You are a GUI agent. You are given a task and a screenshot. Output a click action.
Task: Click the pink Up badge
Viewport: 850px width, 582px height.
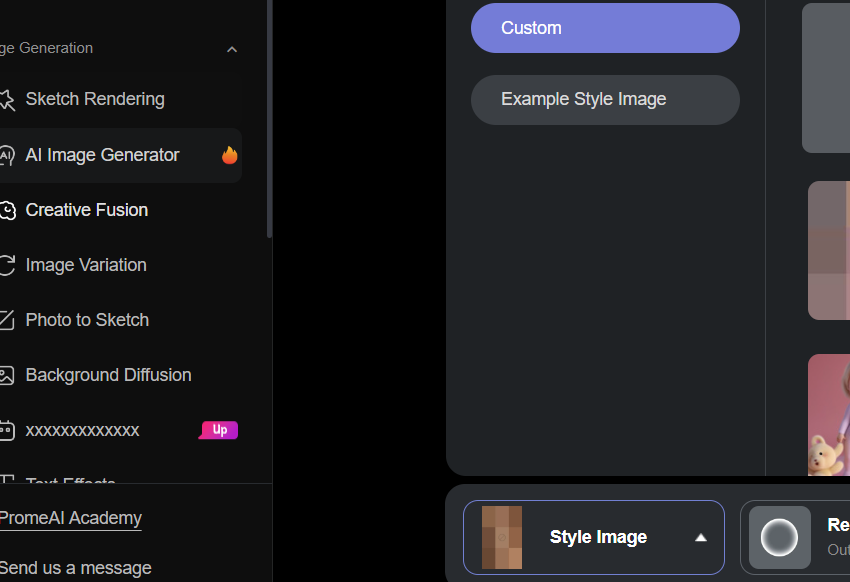(x=219, y=430)
